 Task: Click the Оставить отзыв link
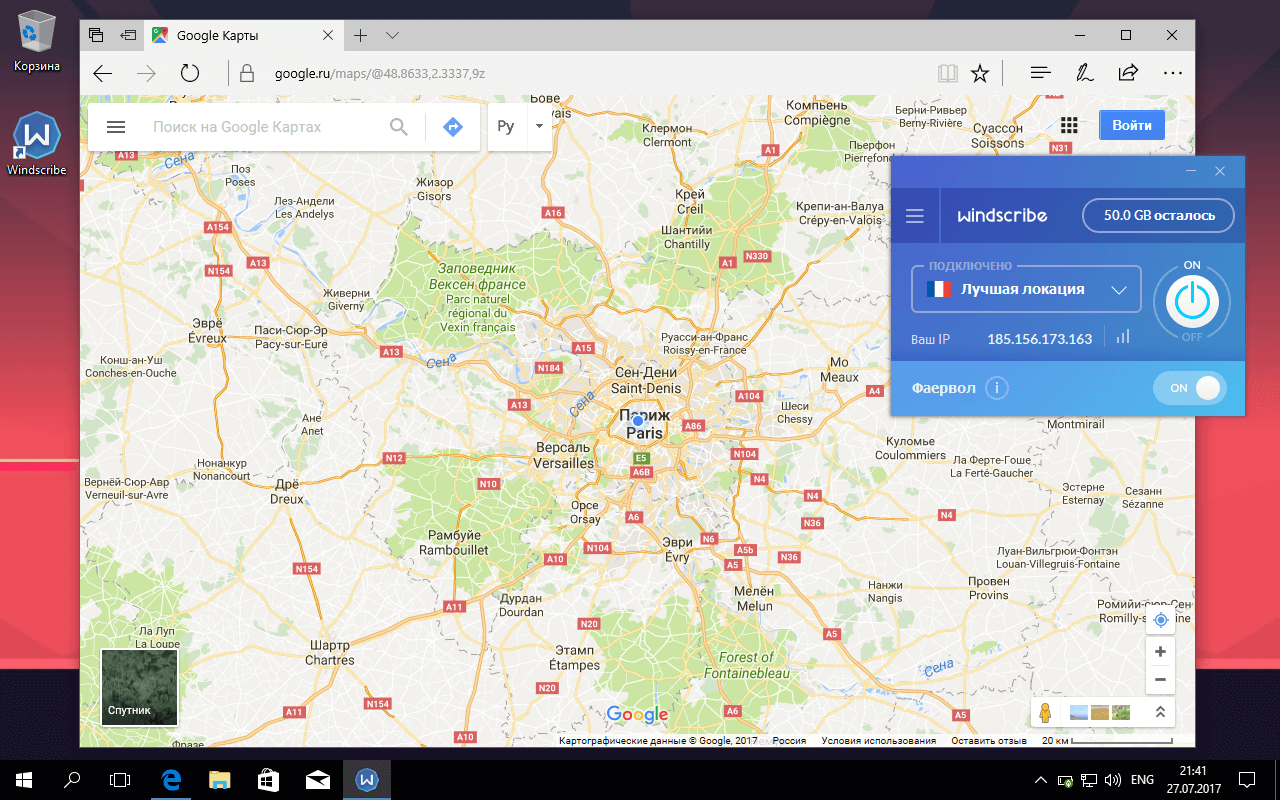click(x=989, y=741)
